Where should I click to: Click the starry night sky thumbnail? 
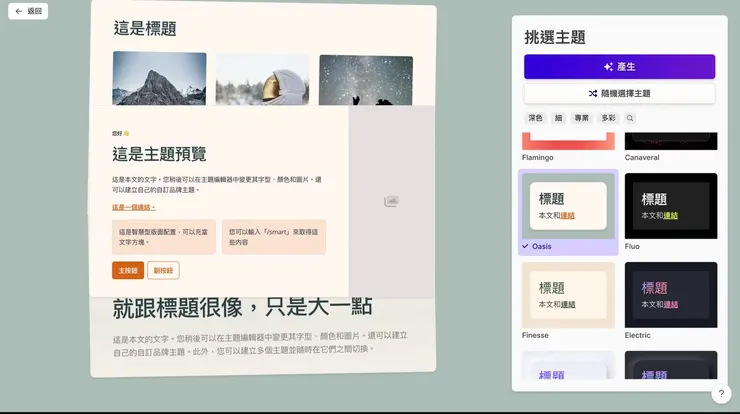click(x=366, y=80)
